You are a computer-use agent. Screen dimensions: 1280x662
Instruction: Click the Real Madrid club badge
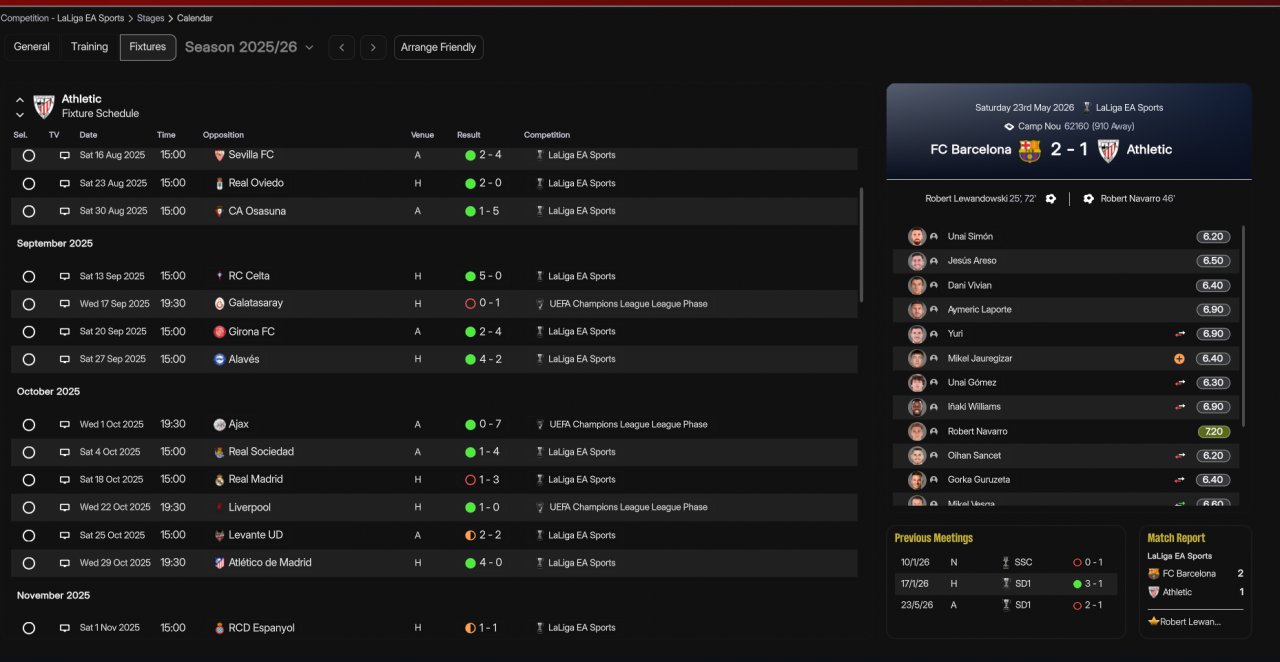coord(219,479)
